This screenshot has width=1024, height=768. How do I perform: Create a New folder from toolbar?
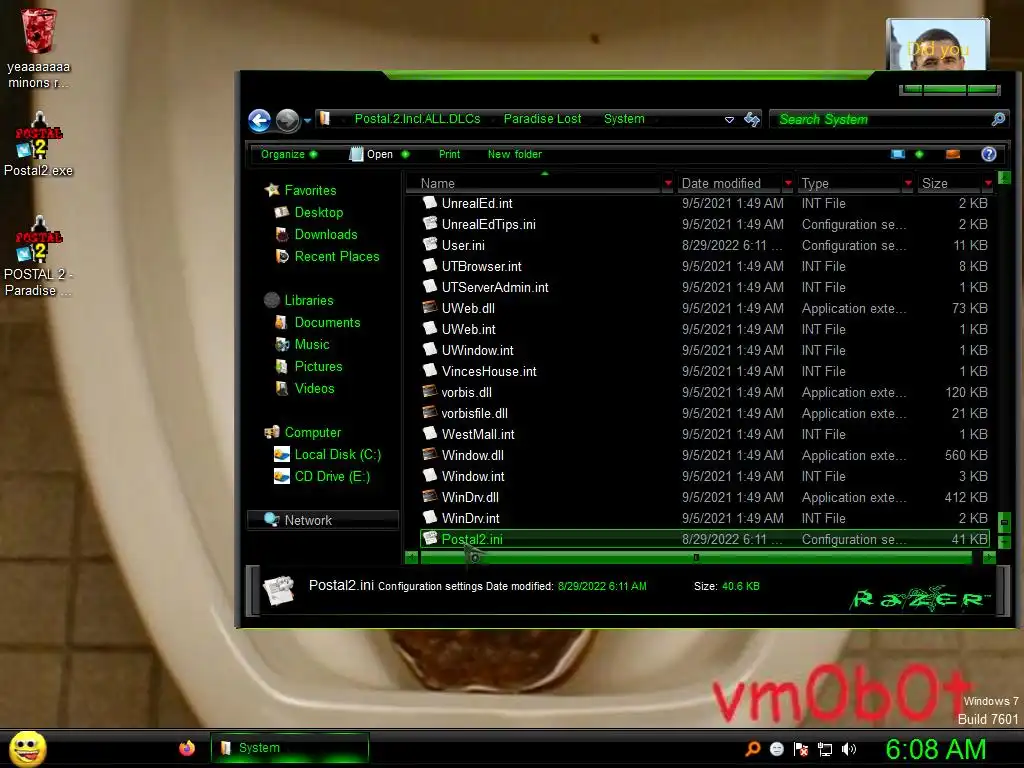(x=515, y=155)
